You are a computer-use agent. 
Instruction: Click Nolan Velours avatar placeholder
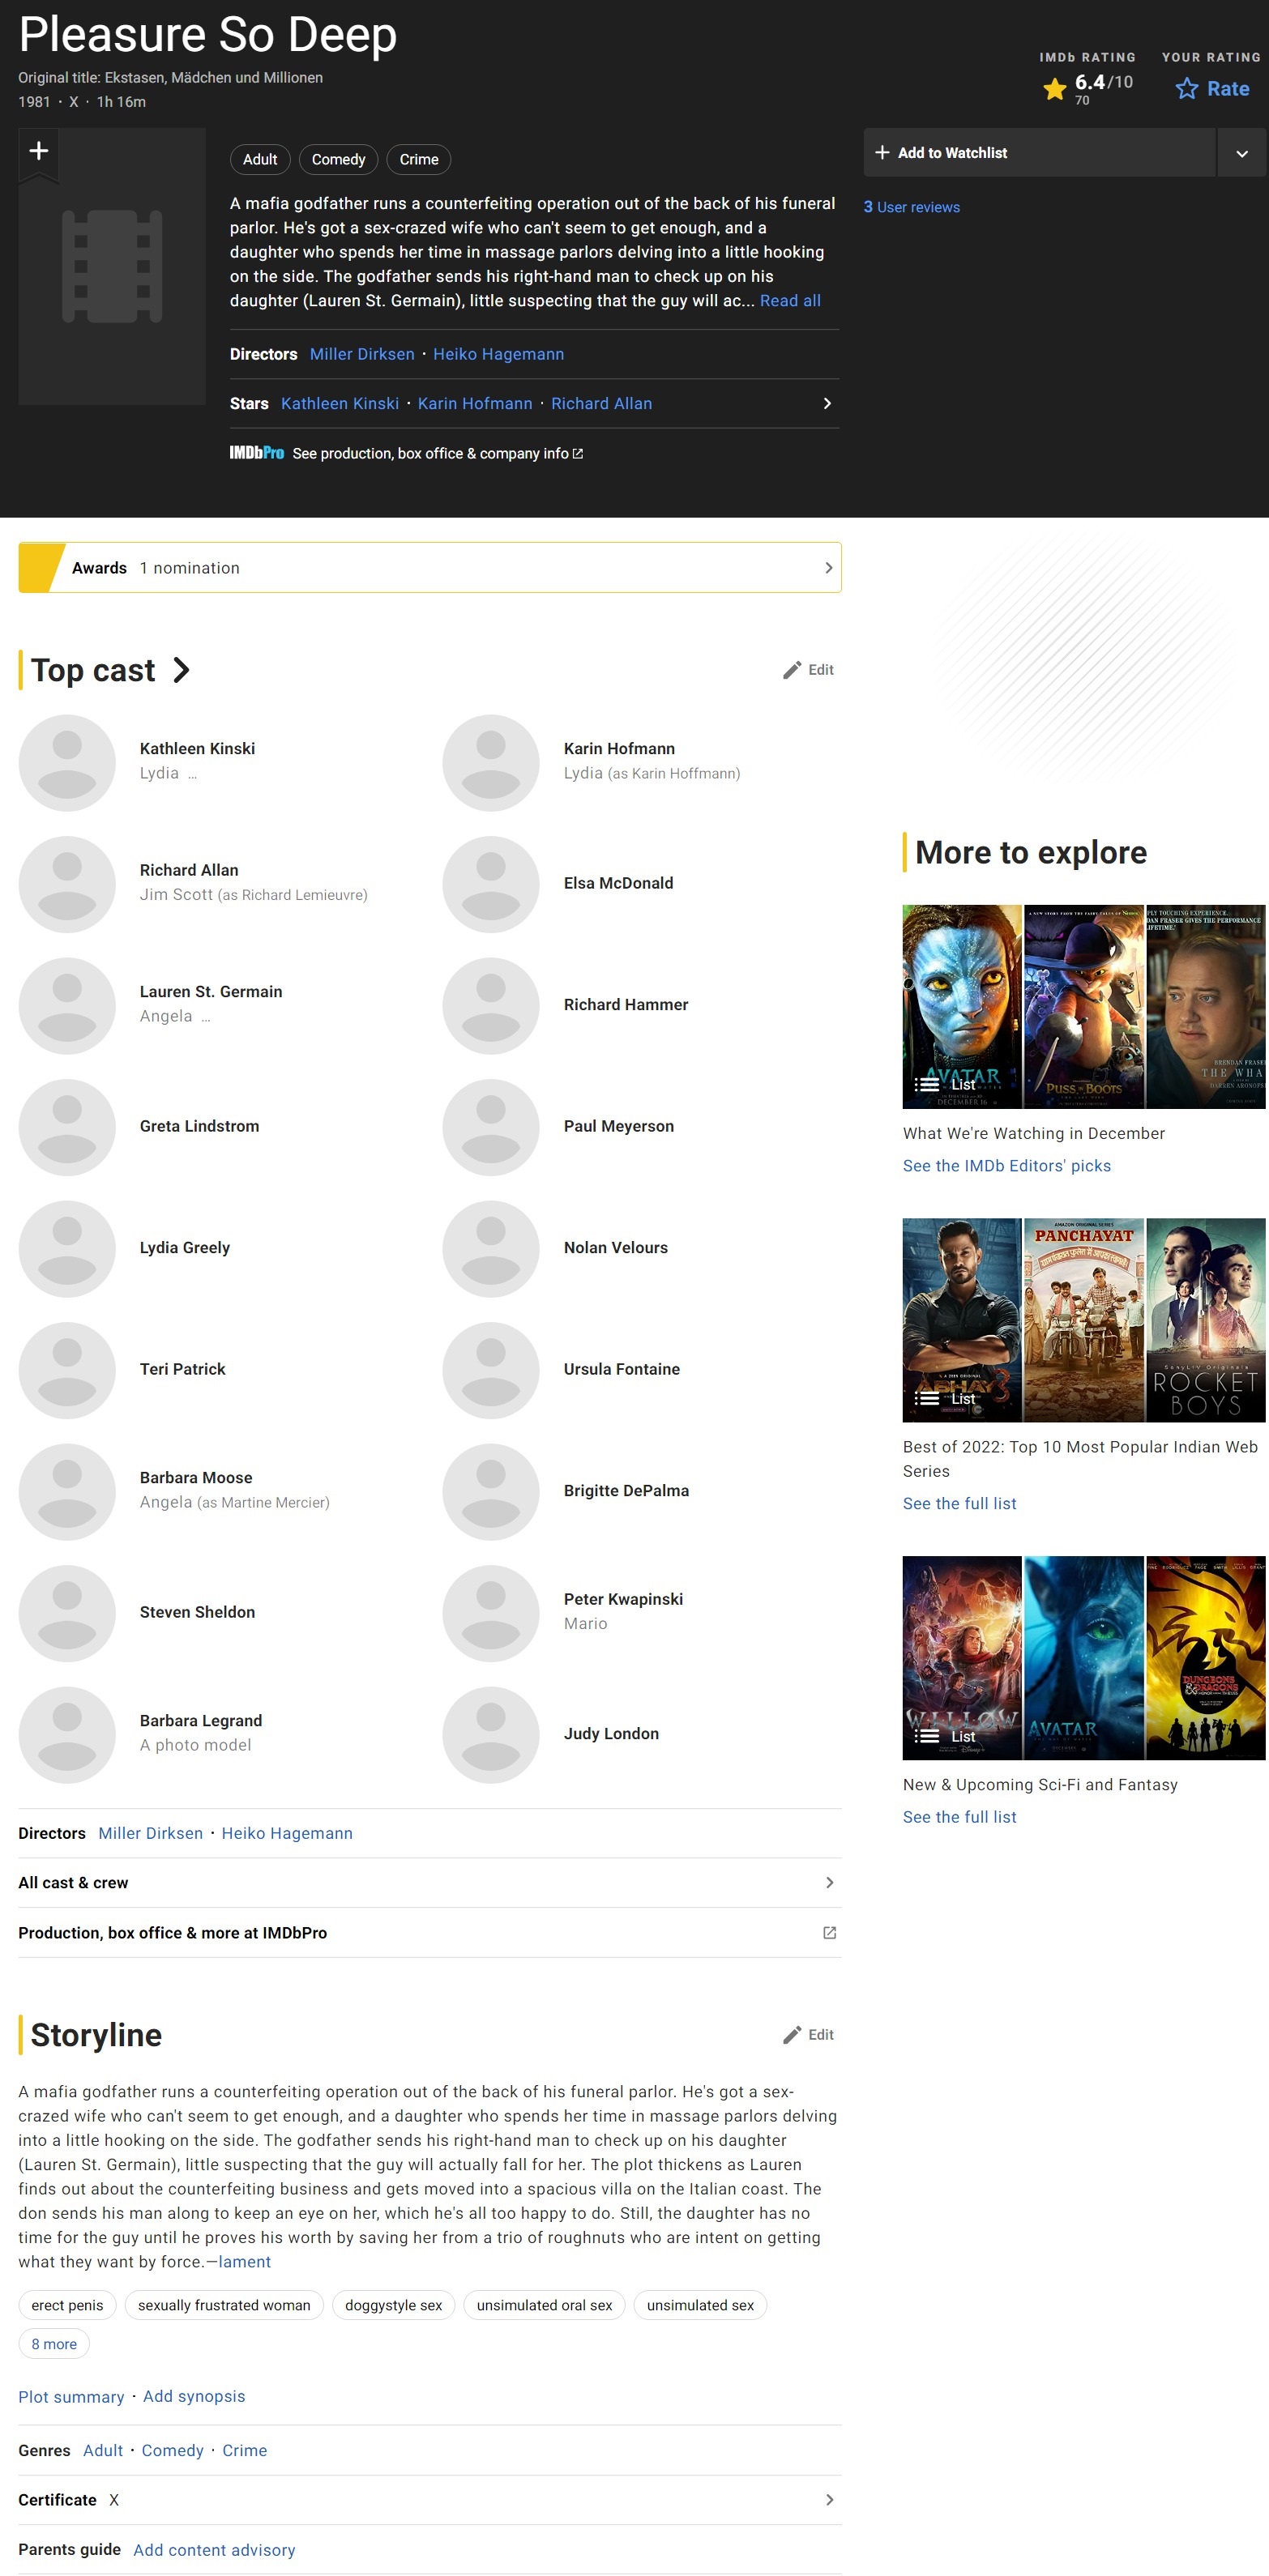coord(491,1248)
